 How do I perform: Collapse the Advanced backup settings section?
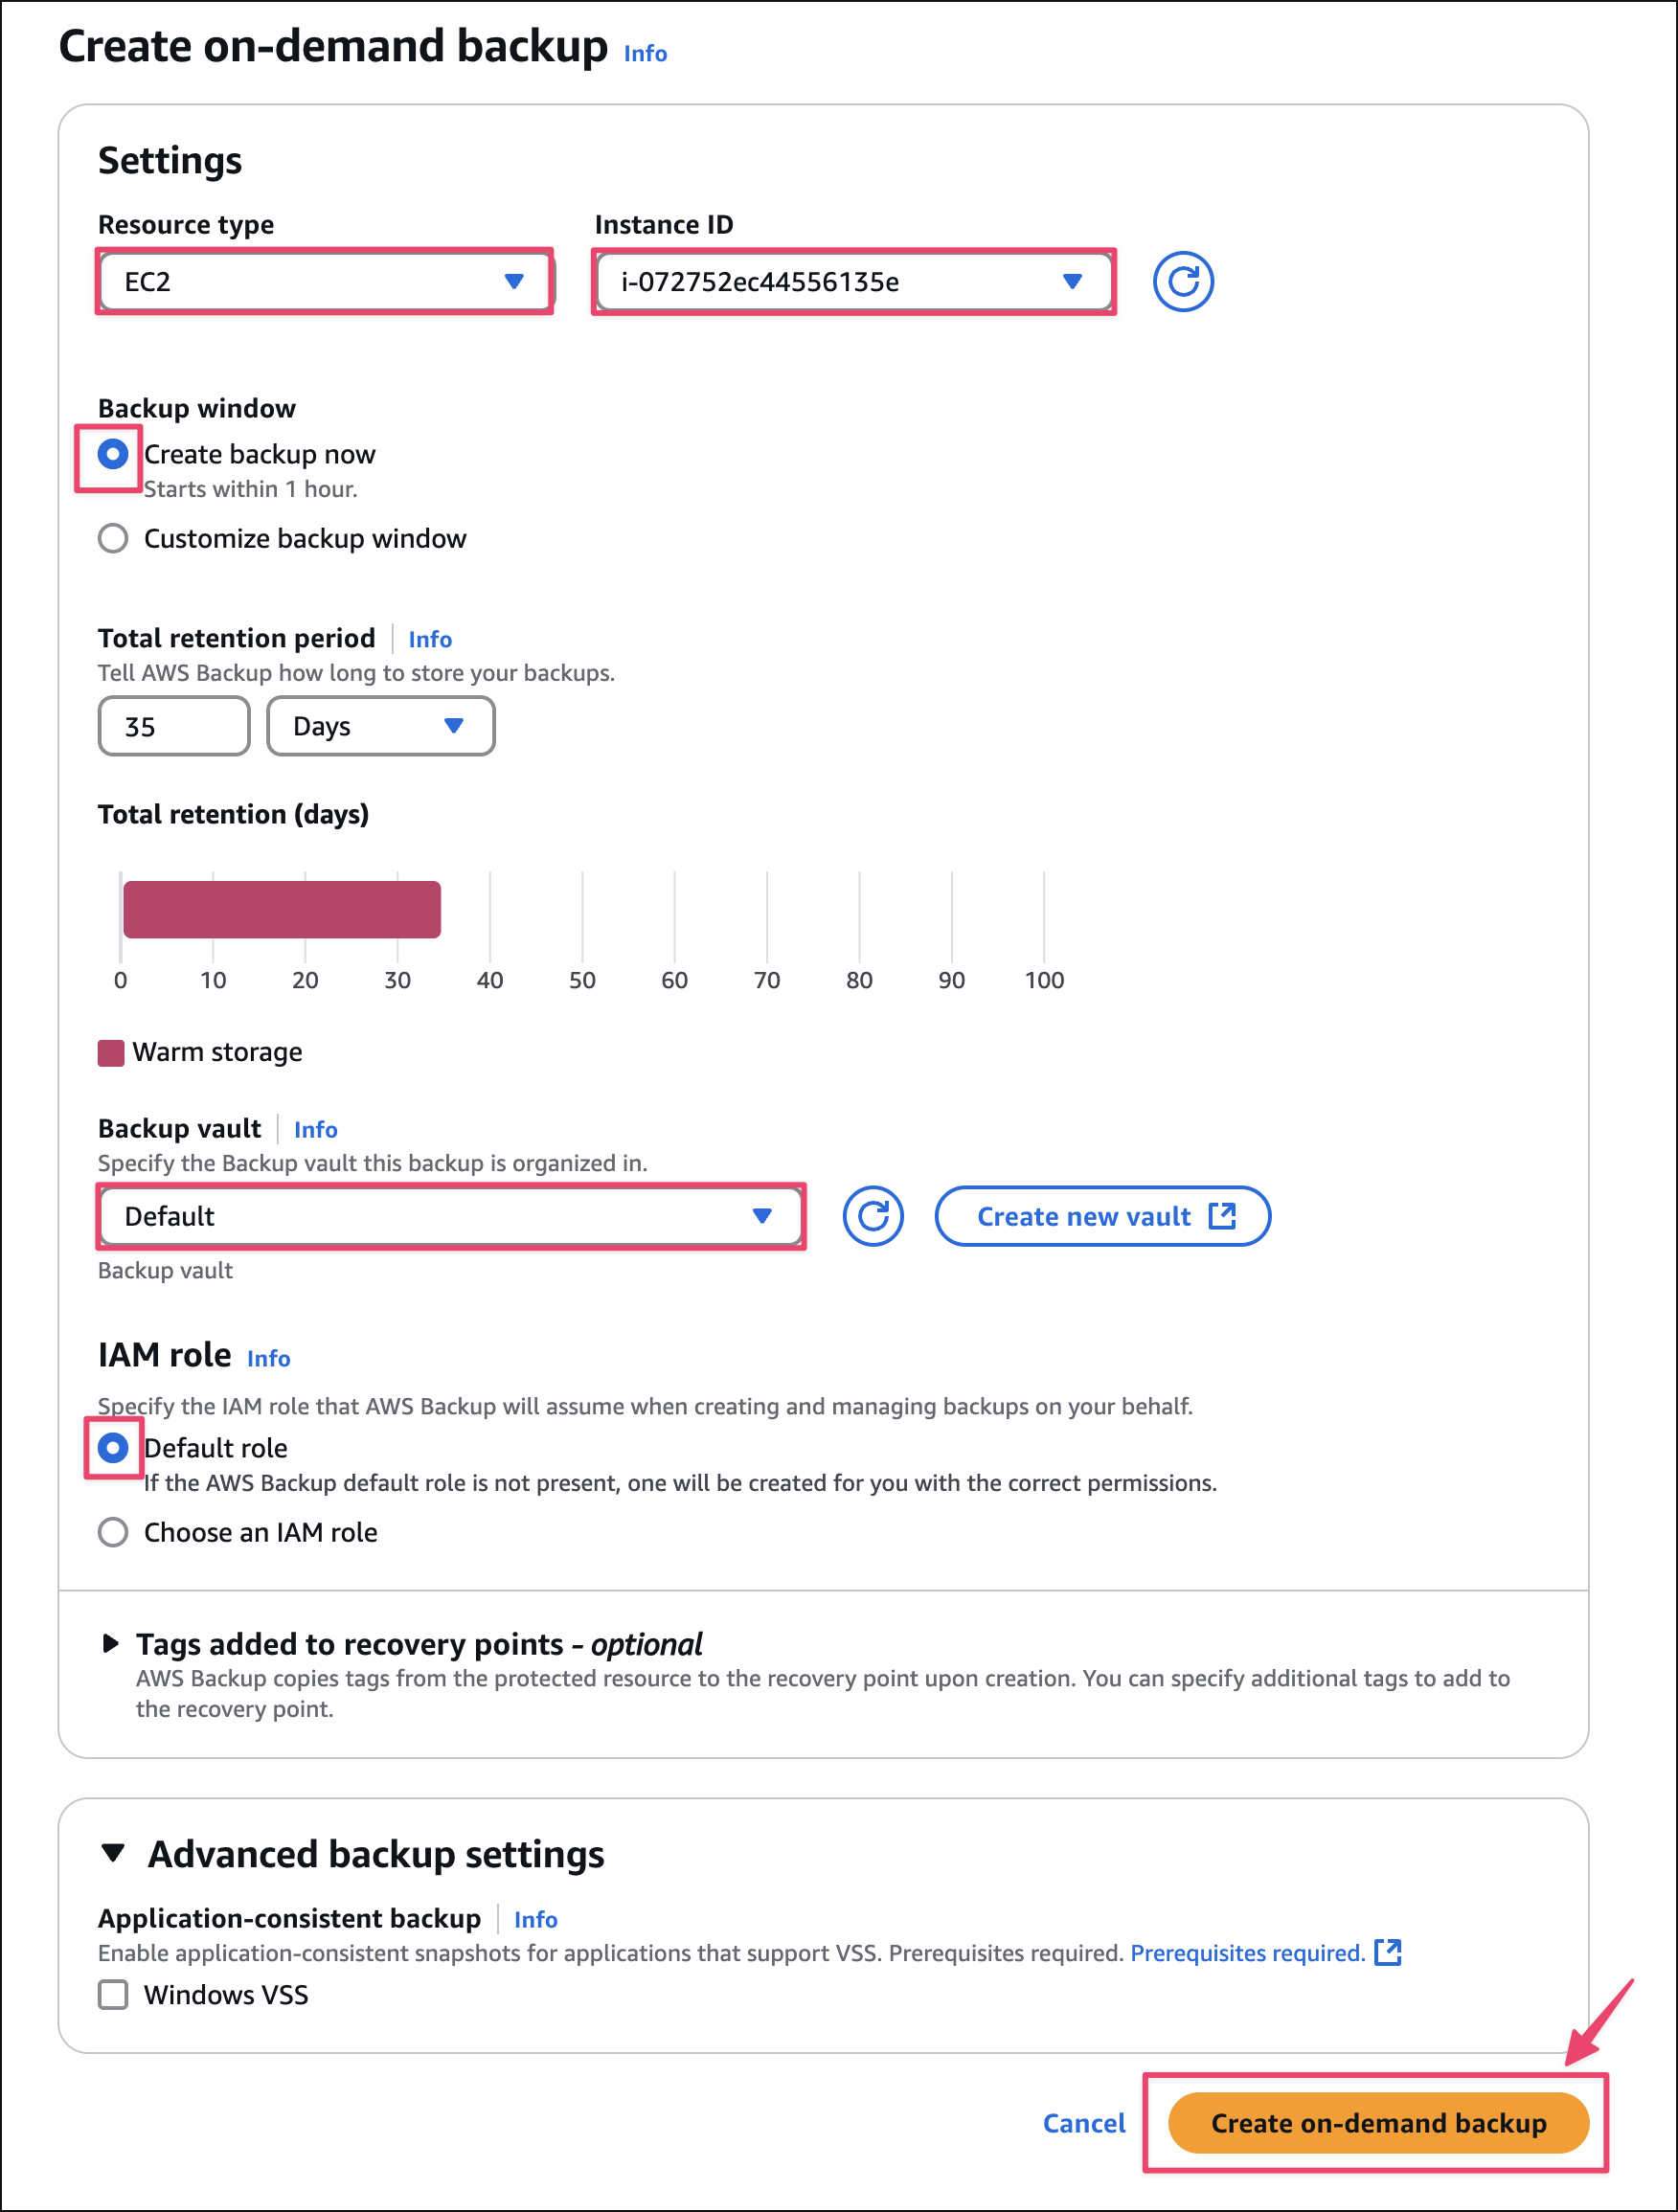pyautogui.click(x=113, y=1854)
